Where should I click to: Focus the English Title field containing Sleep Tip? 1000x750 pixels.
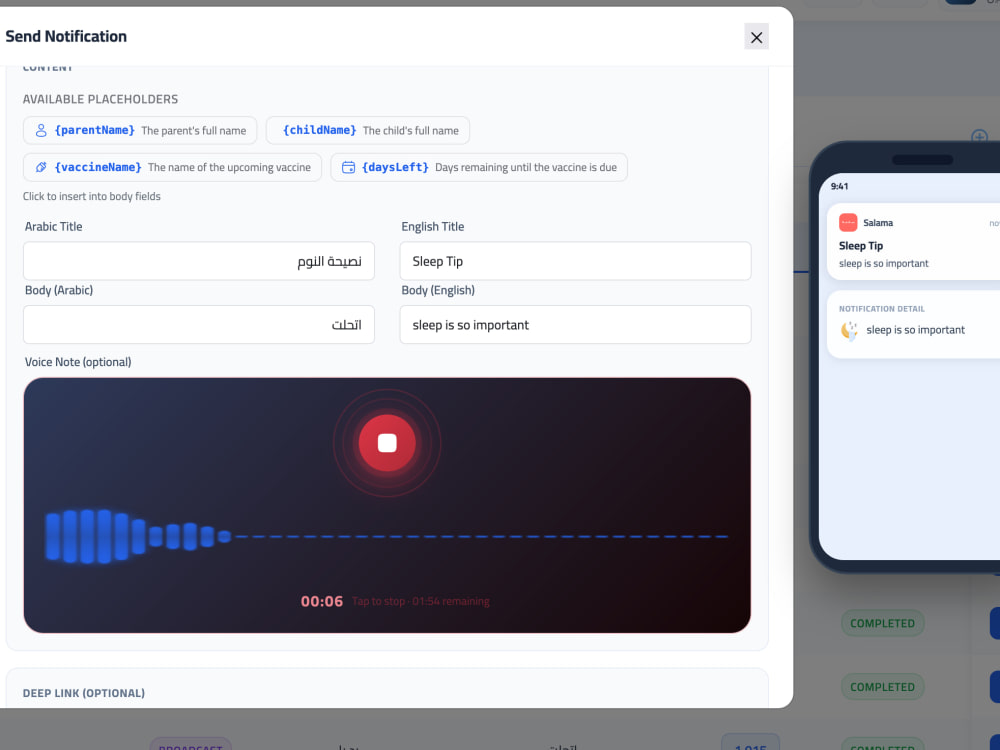(x=575, y=261)
